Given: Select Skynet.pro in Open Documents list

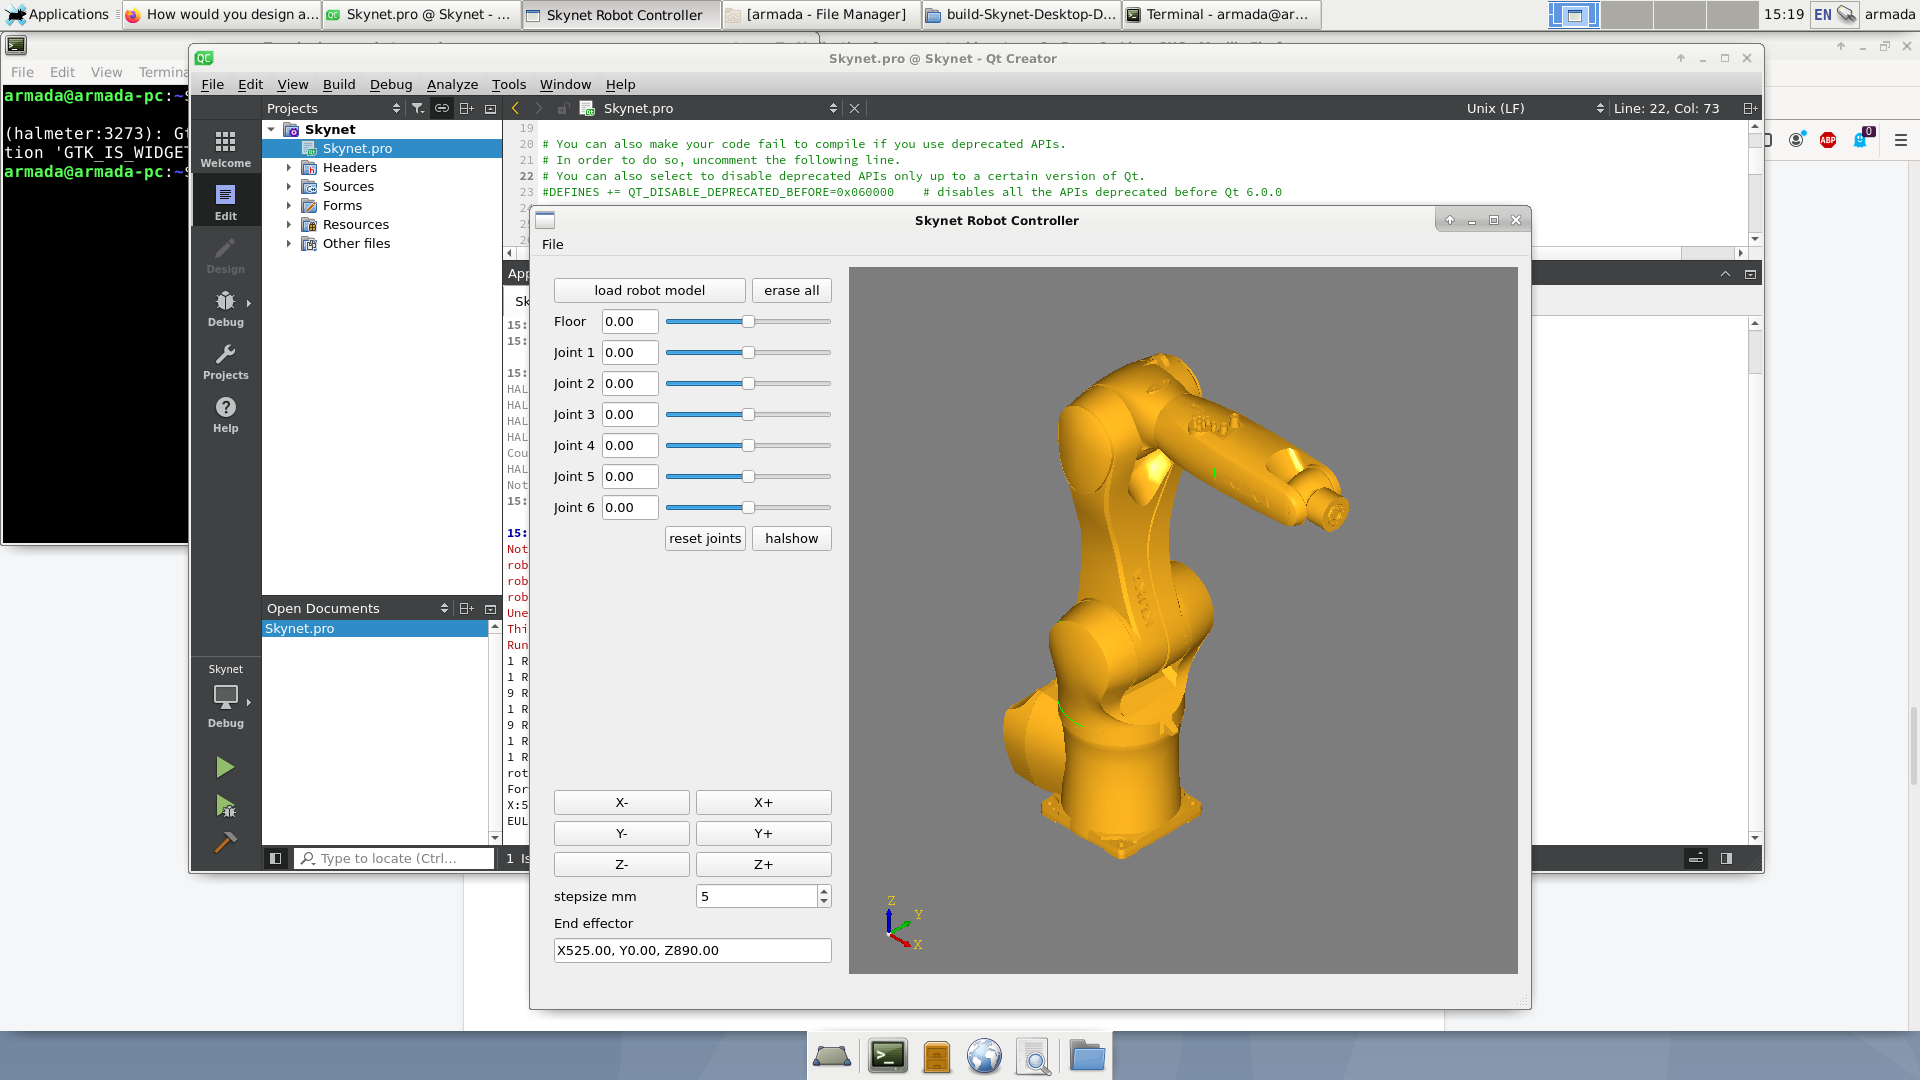Looking at the screenshot, I should (375, 628).
